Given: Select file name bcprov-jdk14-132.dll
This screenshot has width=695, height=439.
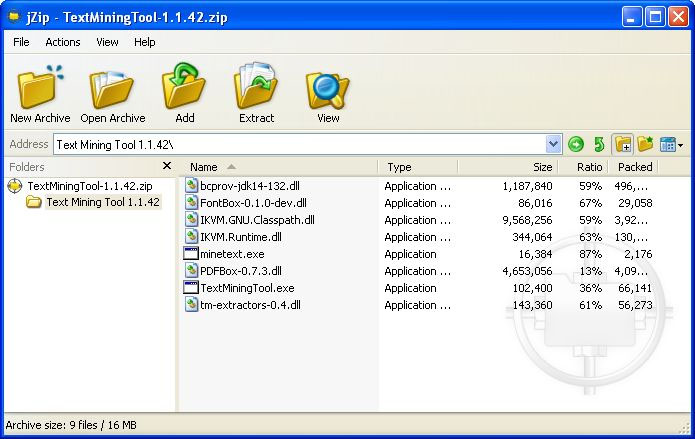Looking at the screenshot, I should coord(250,186).
